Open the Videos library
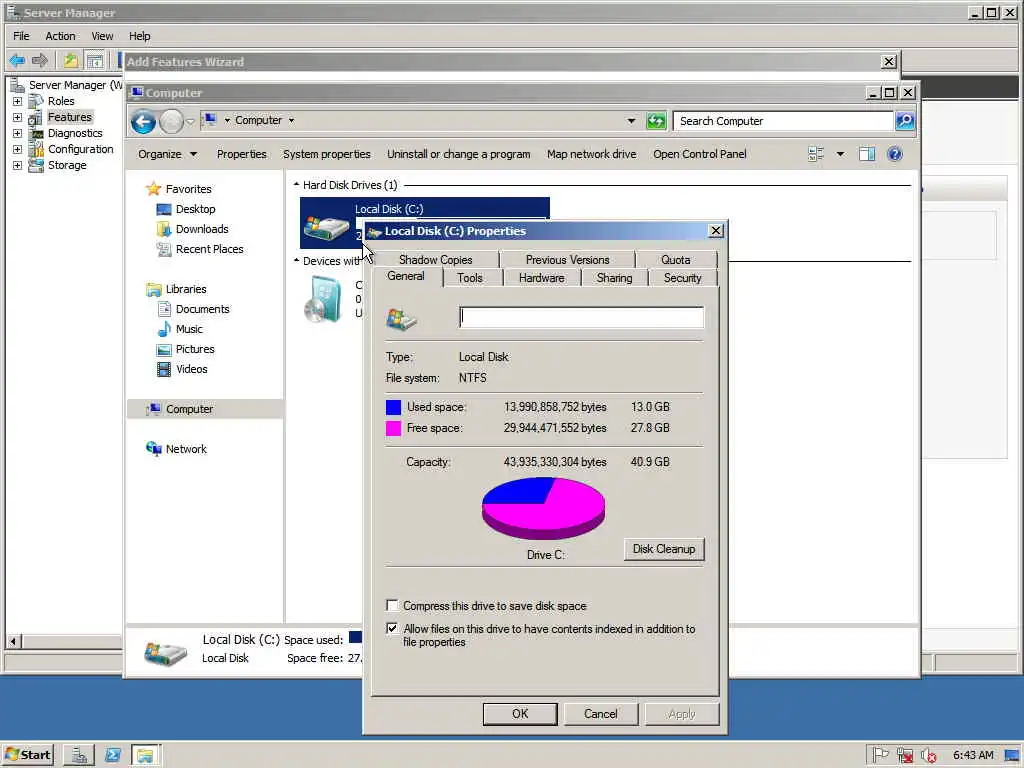 191,369
